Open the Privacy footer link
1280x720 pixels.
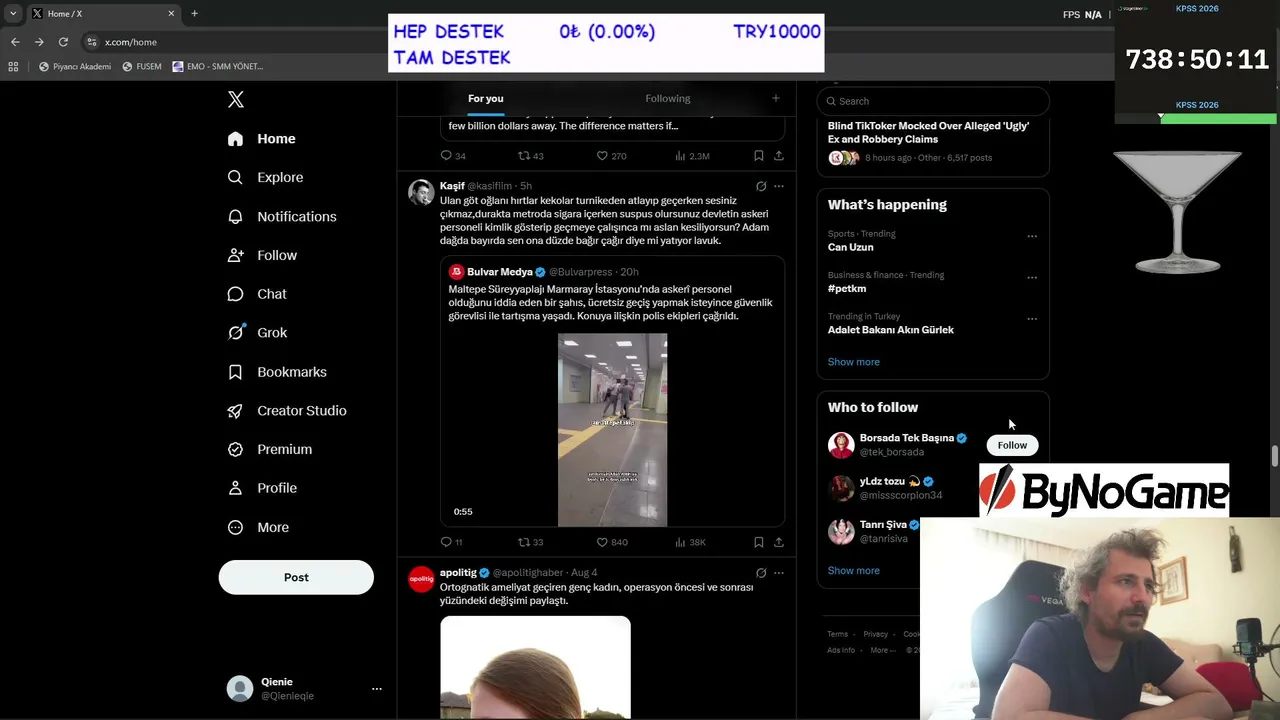tap(876, 634)
